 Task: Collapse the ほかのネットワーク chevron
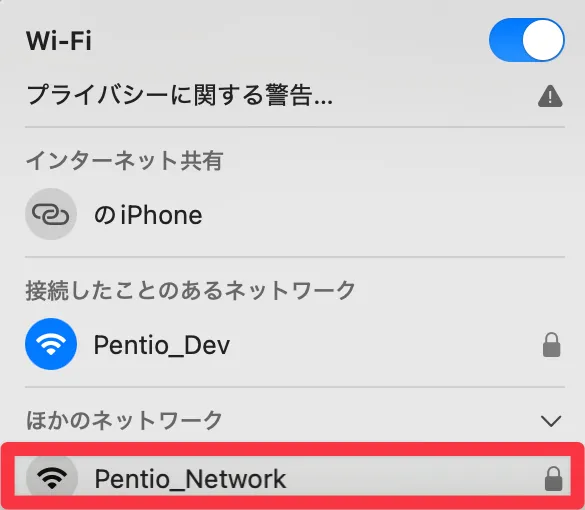[x=551, y=421]
